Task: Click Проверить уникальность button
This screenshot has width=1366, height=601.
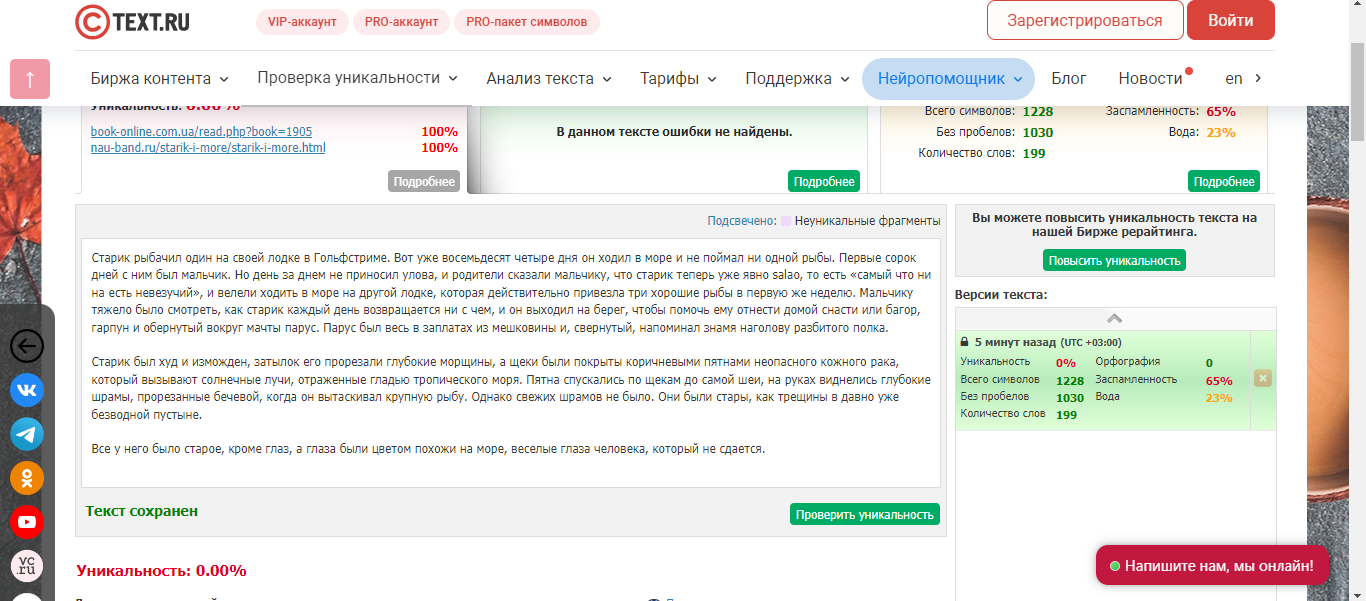Action: 865,514
